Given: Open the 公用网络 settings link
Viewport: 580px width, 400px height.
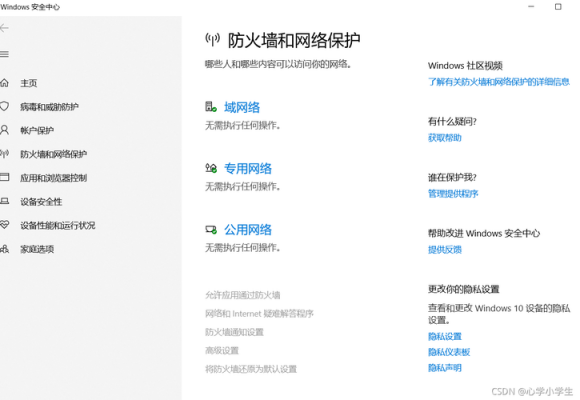Looking at the screenshot, I should tap(248, 229).
